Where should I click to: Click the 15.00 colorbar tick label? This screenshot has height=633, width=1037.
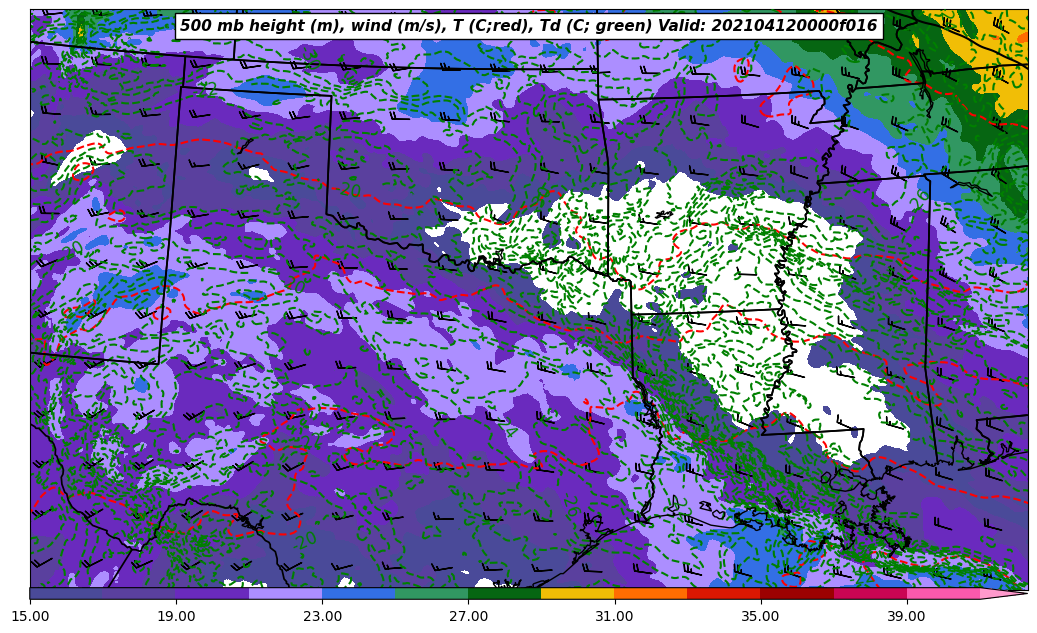coord(30,616)
